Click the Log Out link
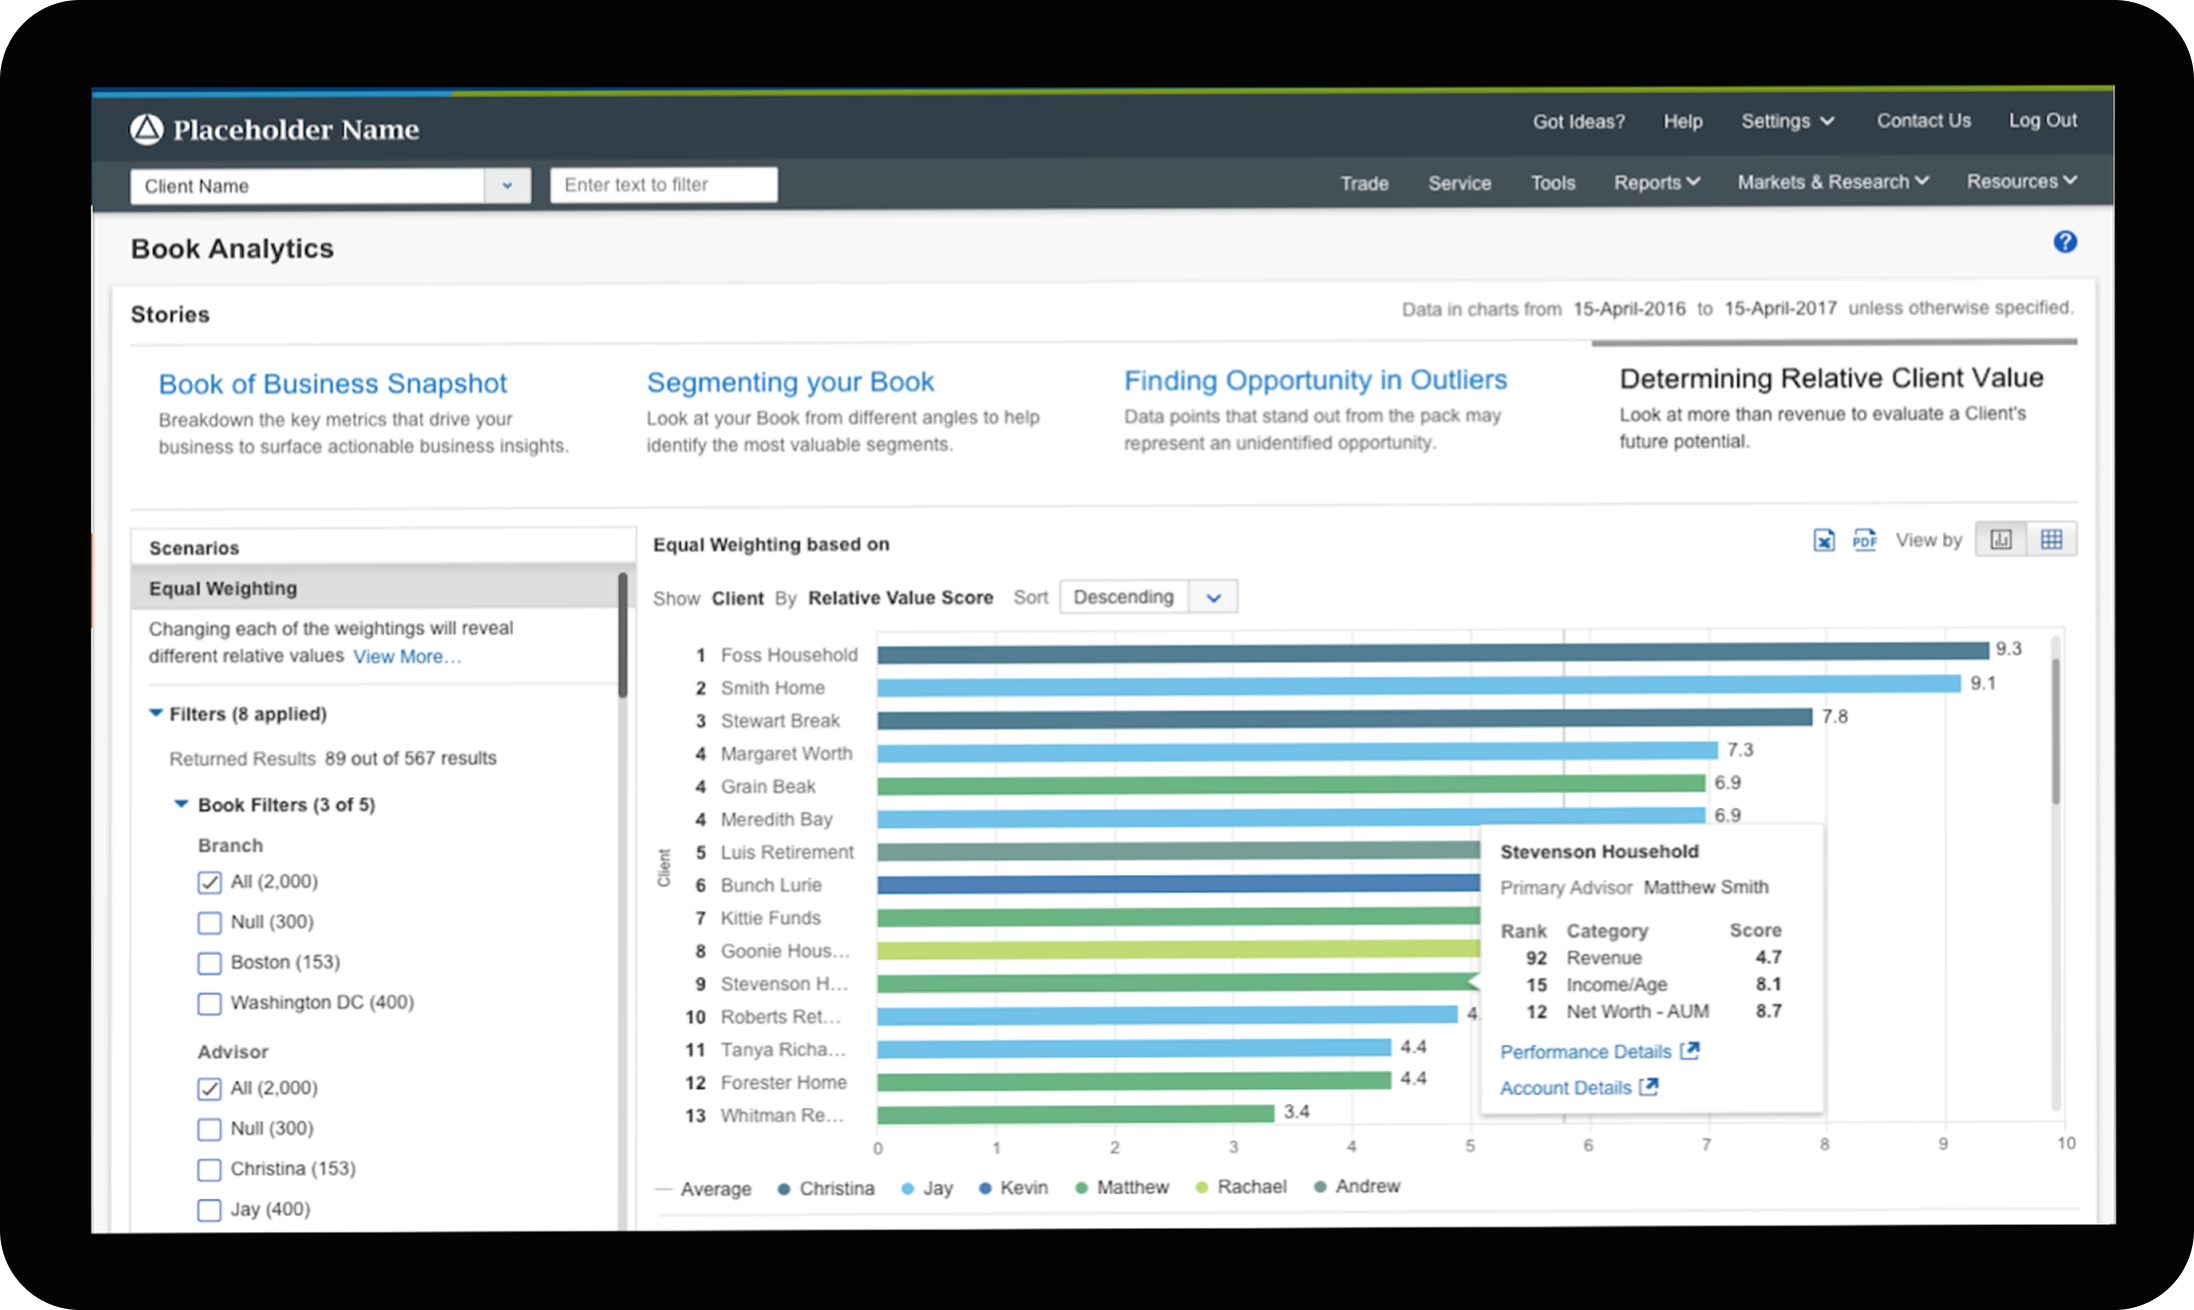2194x1310 pixels. point(2042,121)
